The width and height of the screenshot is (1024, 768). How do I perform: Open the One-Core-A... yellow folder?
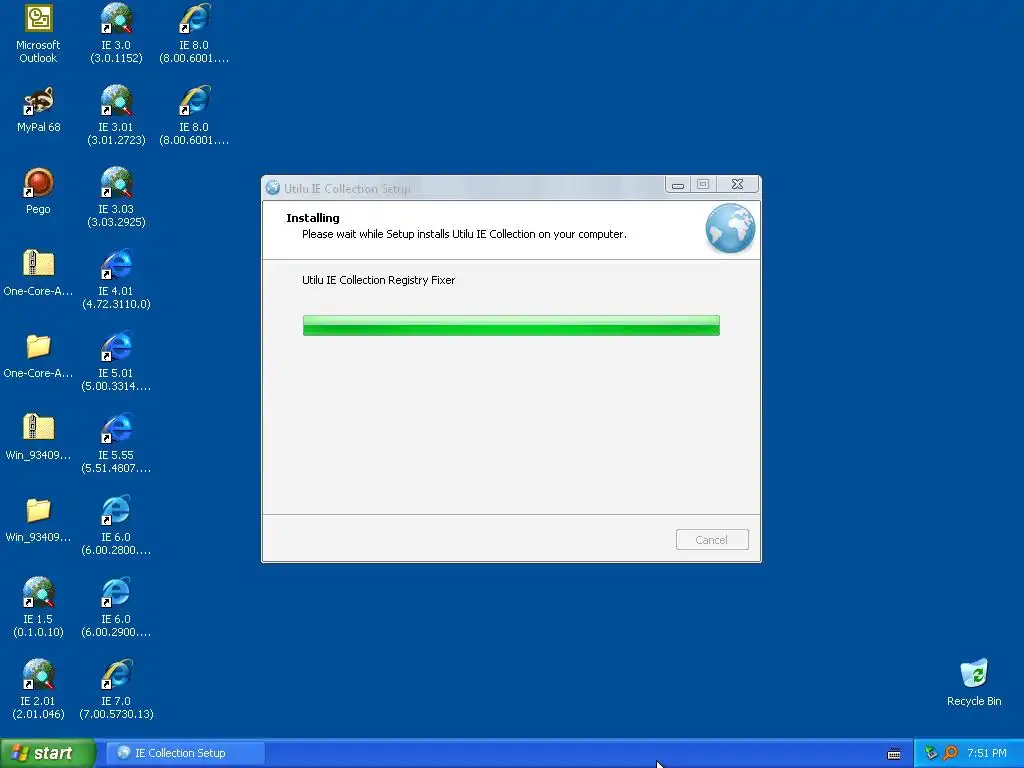(39, 347)
